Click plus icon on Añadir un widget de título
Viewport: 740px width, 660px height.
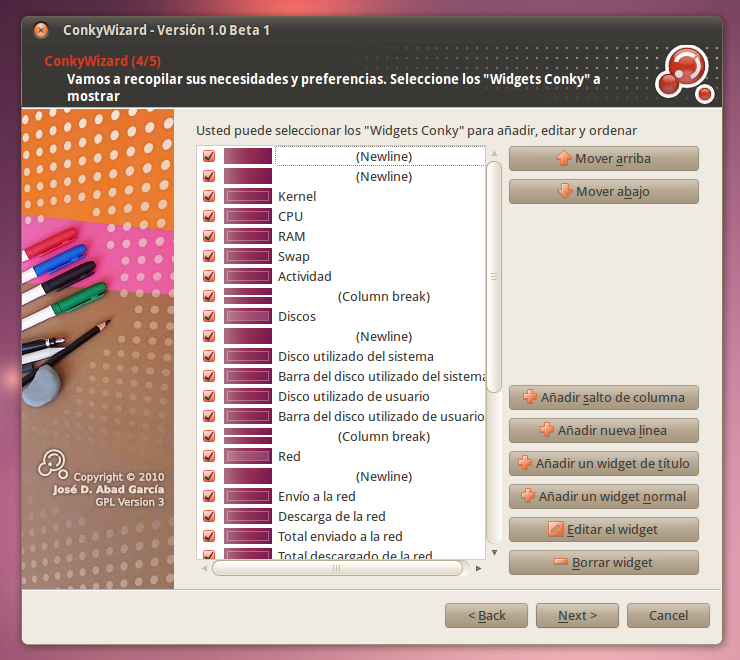pos(525,463)
